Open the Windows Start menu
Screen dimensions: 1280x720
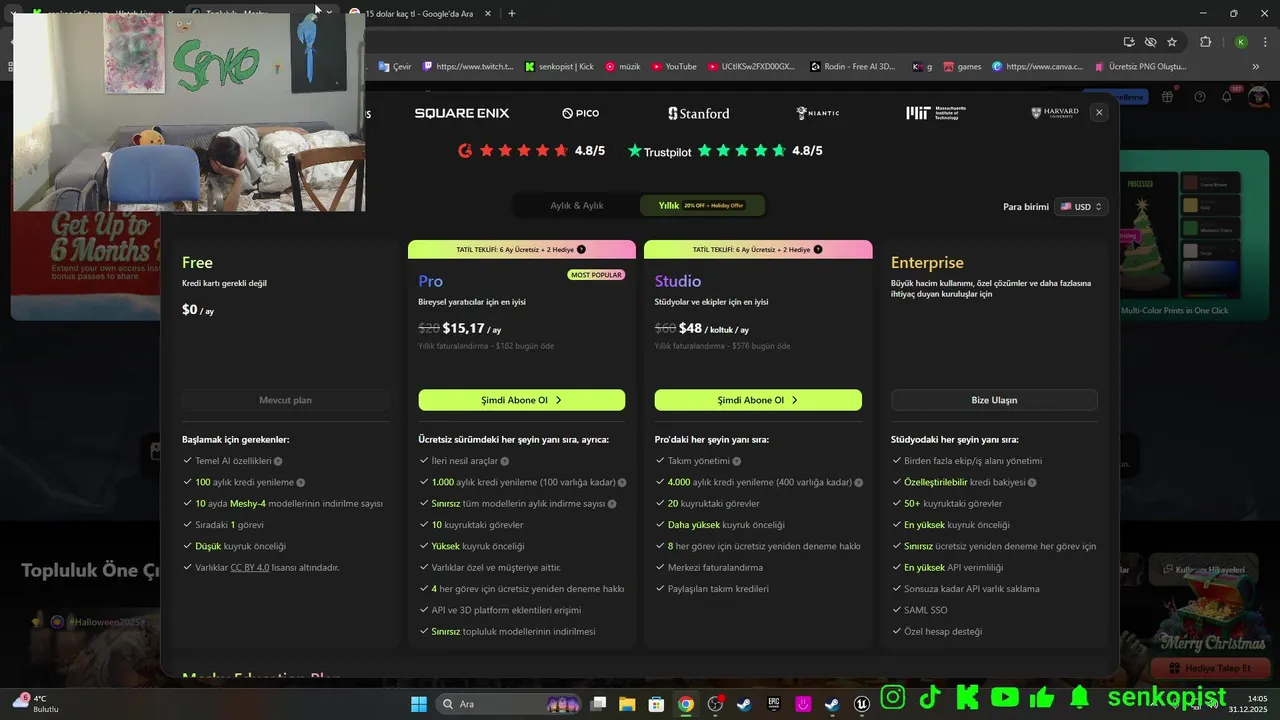tap(418, 704)
